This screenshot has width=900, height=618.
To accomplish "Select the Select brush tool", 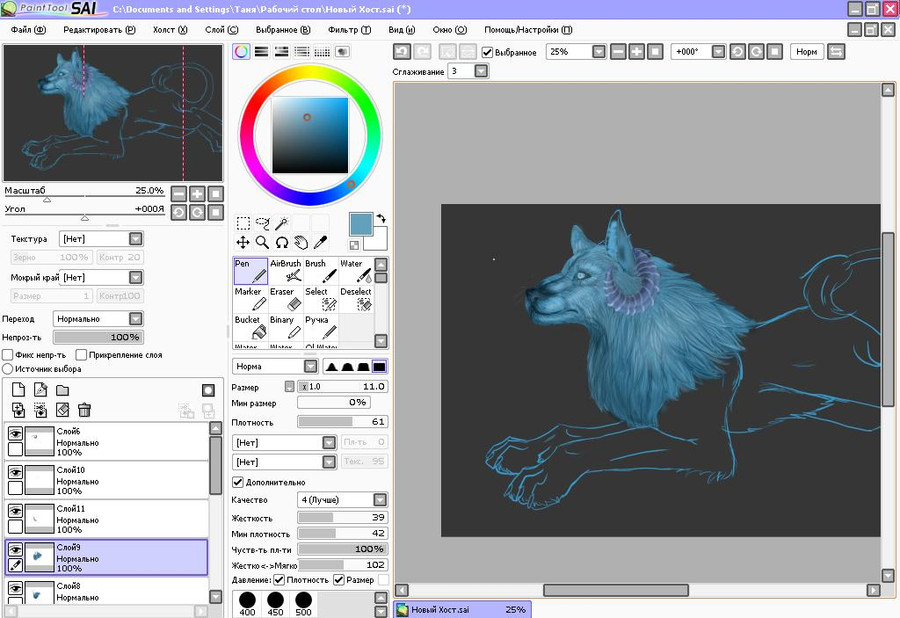I will [x=321, y=299].
